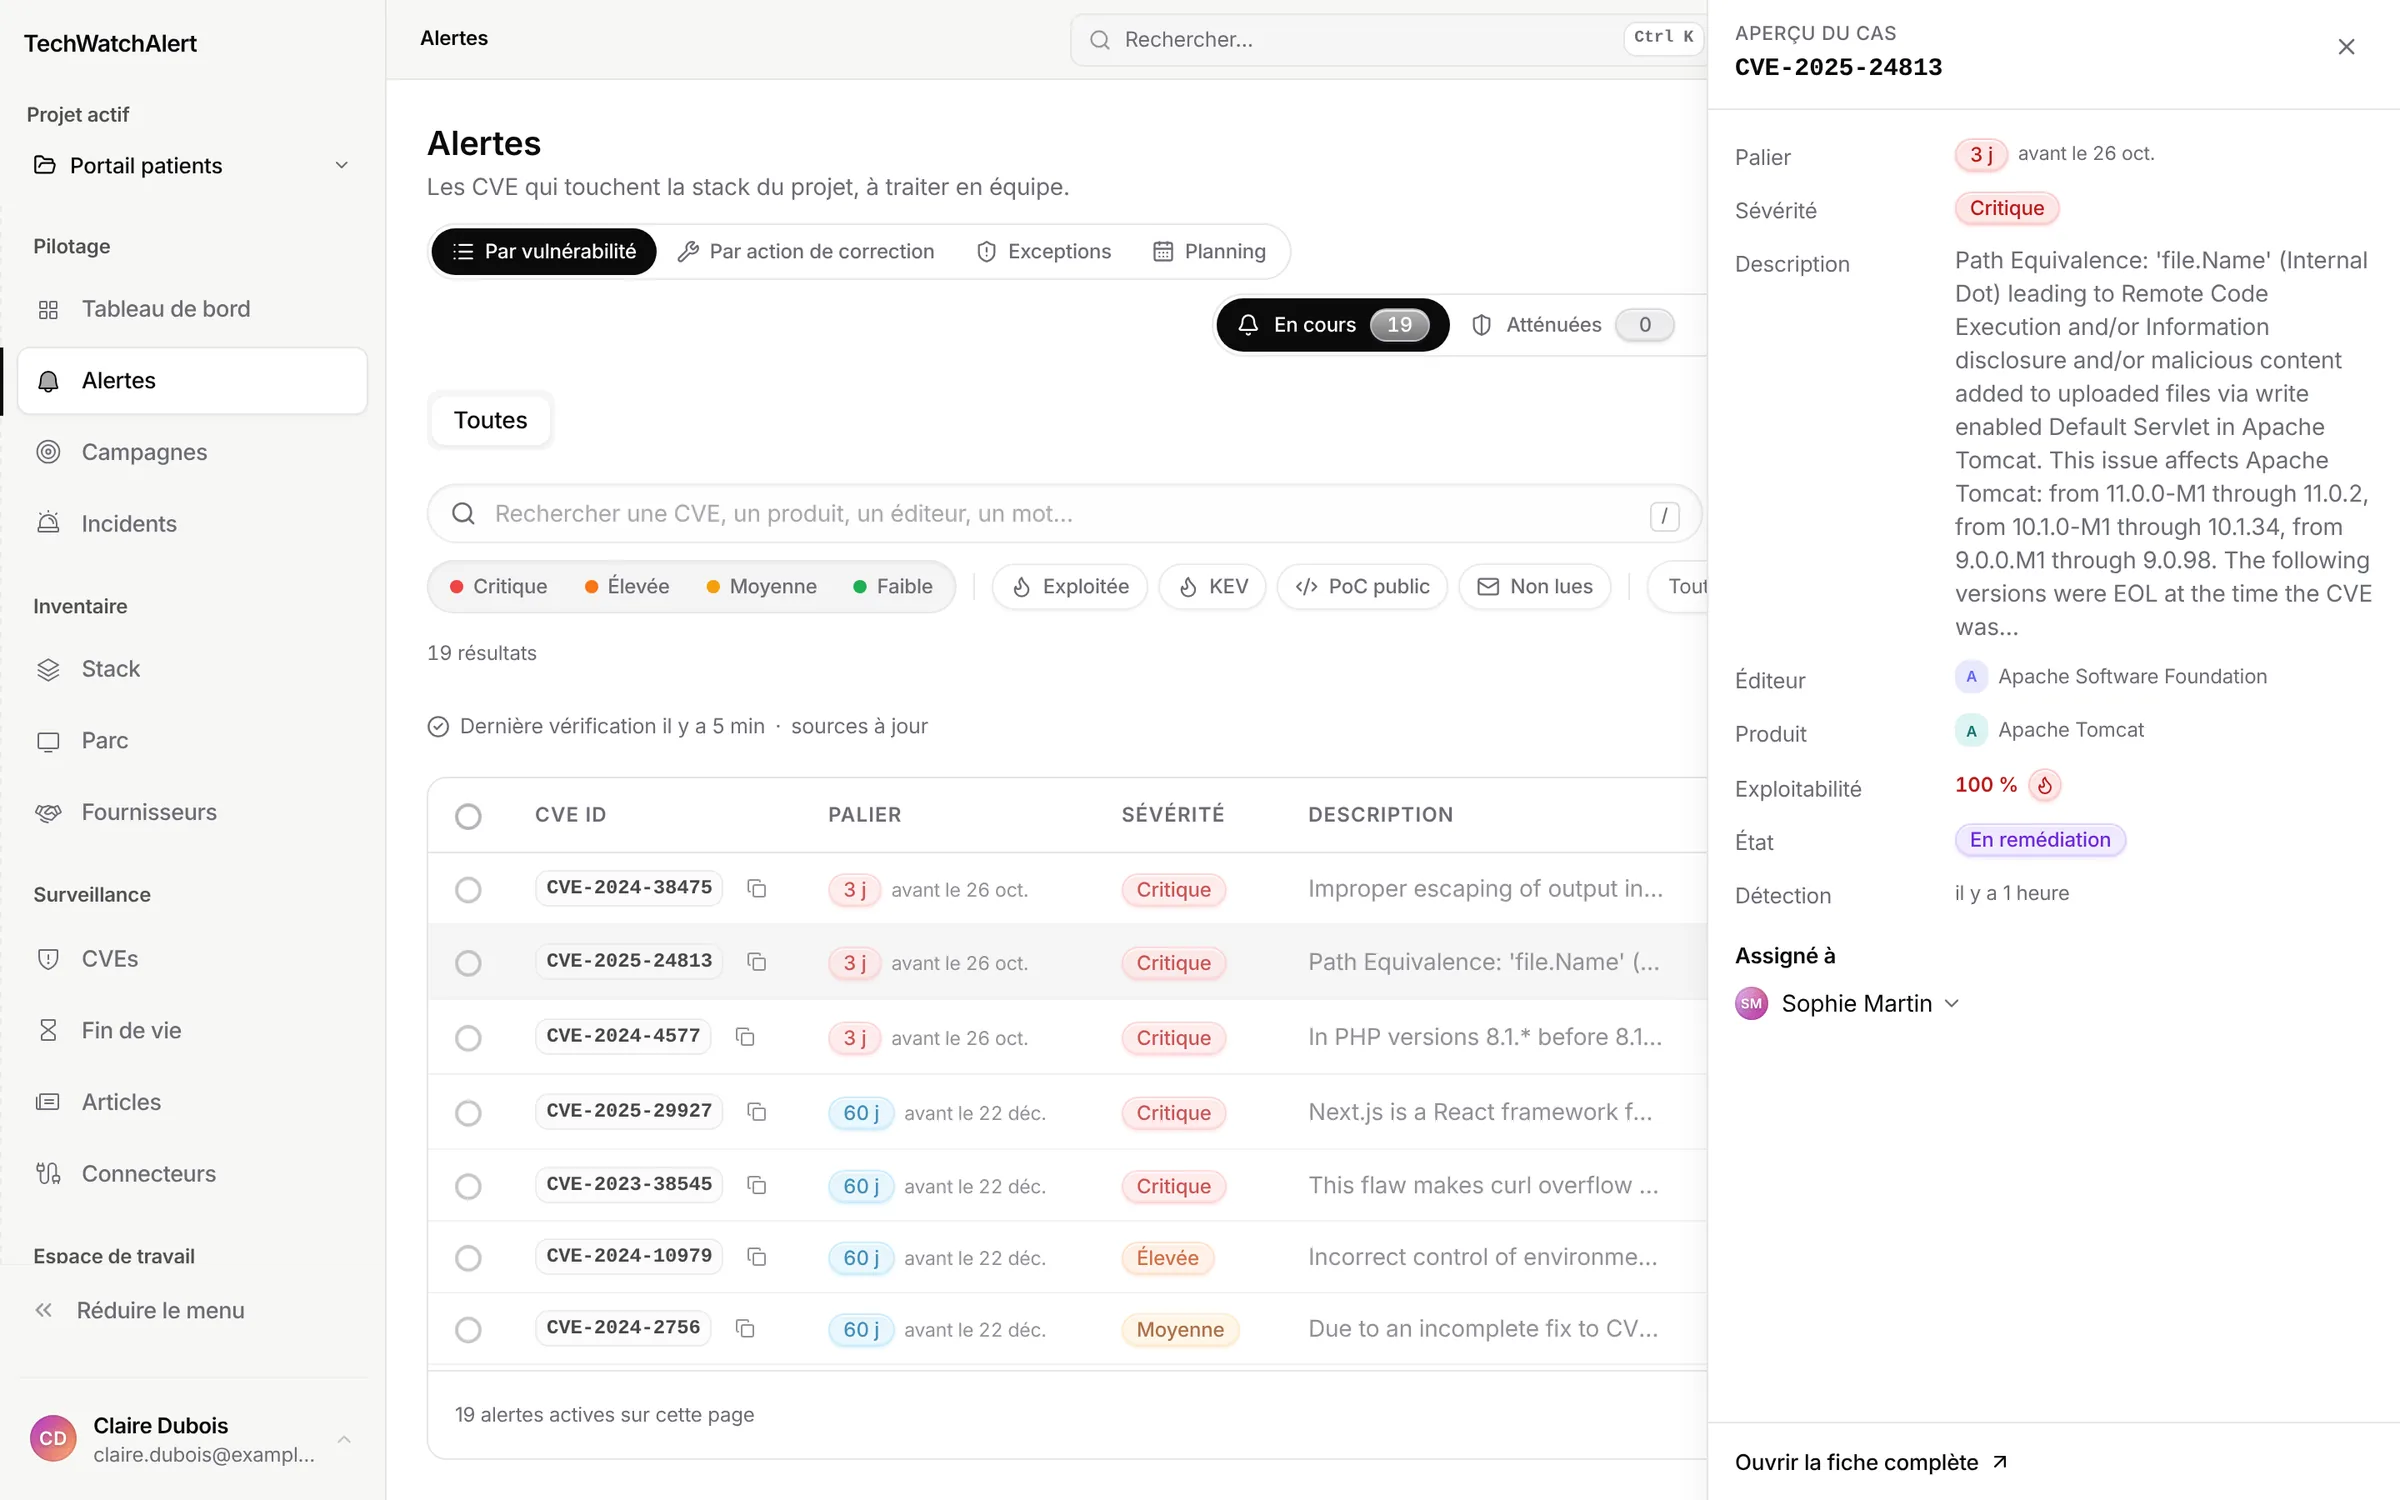
Task: Click the TechWatchAlert logo
Action: coord(110,43)
